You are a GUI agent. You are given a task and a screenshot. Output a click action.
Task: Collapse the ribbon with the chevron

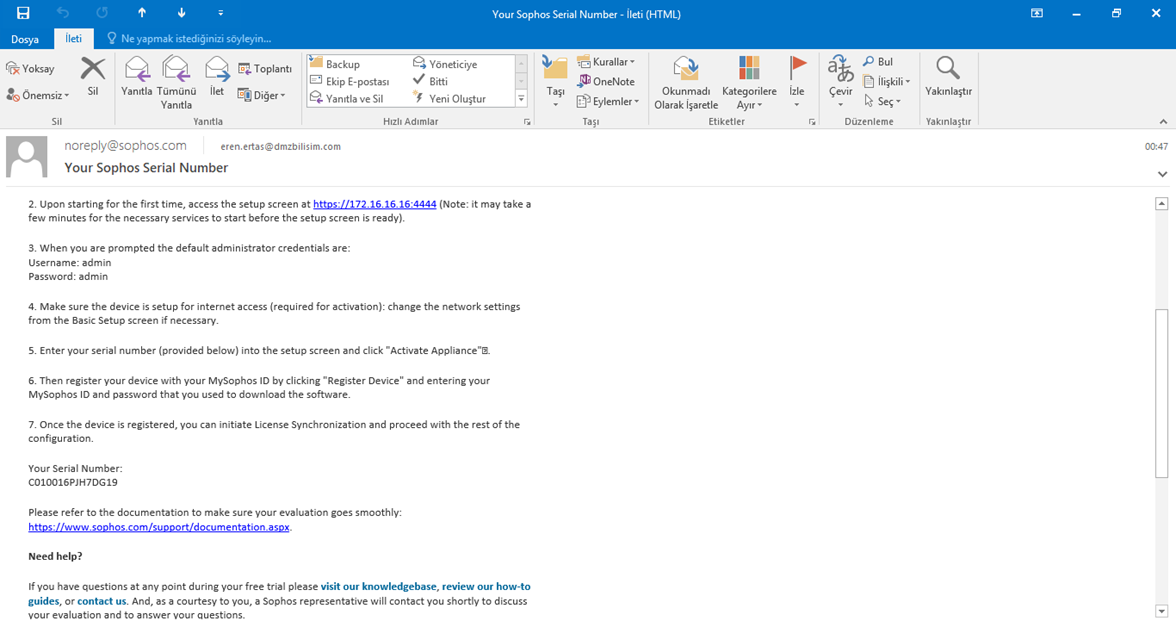click(x=1163, y=122)
